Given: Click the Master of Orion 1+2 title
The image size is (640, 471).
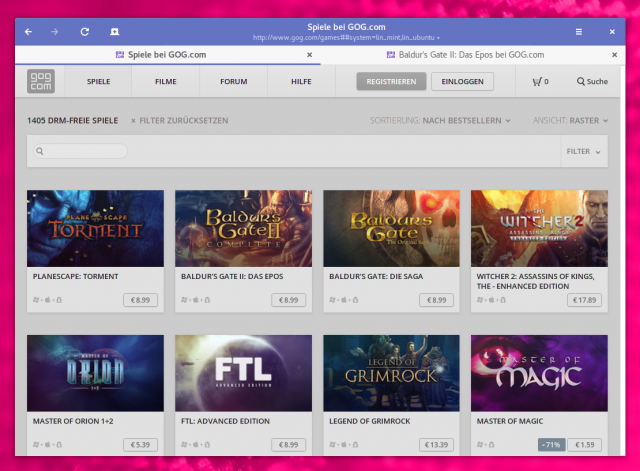Looking at the screenshot, I should [x=73, y=421].
